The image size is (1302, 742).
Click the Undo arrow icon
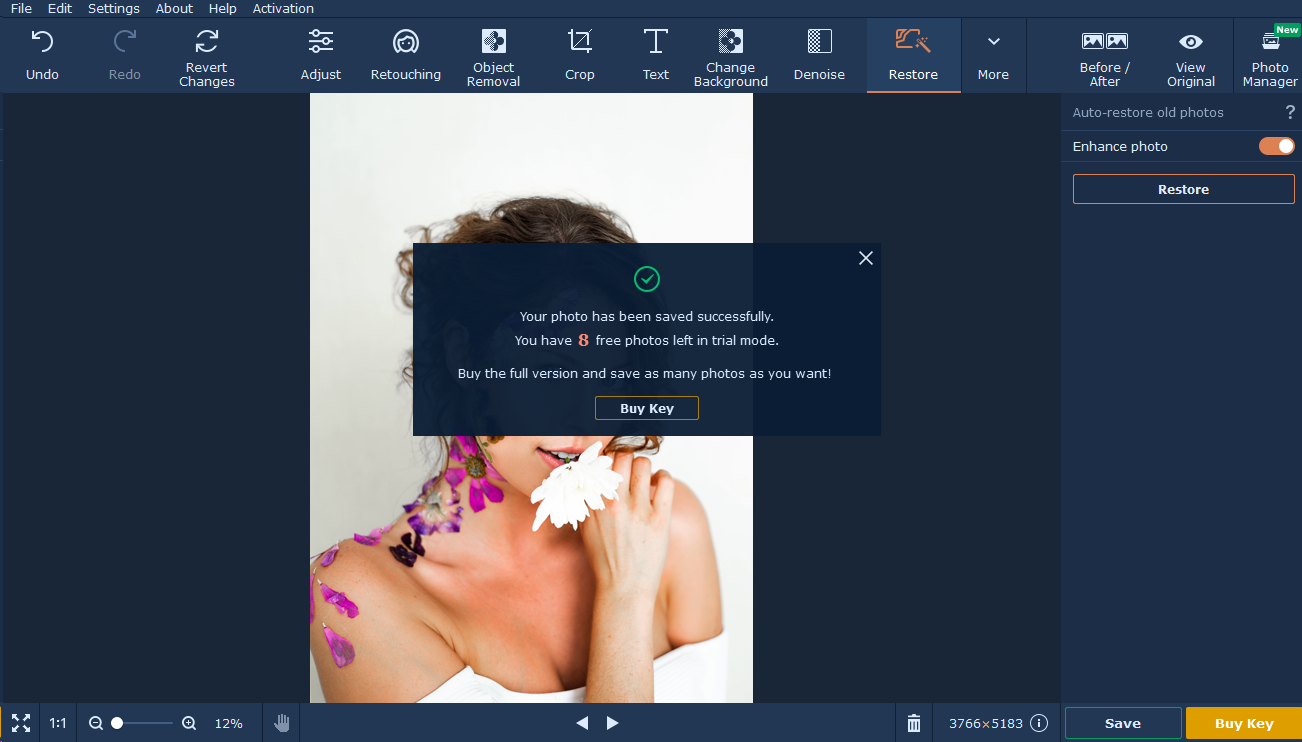pos(42,42)
